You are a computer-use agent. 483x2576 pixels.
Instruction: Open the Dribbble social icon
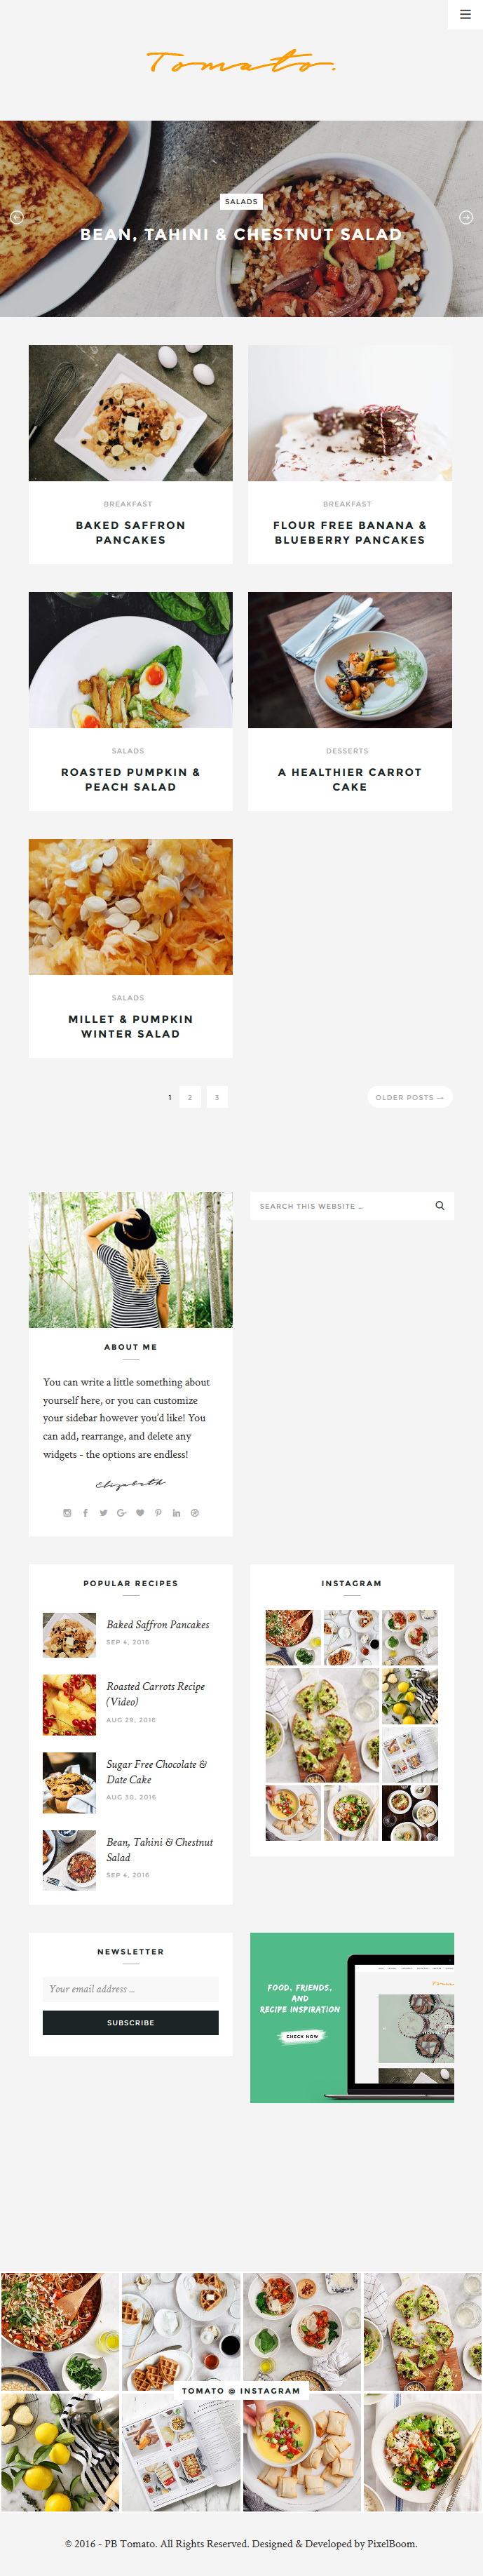click(x=195, y=1512)
